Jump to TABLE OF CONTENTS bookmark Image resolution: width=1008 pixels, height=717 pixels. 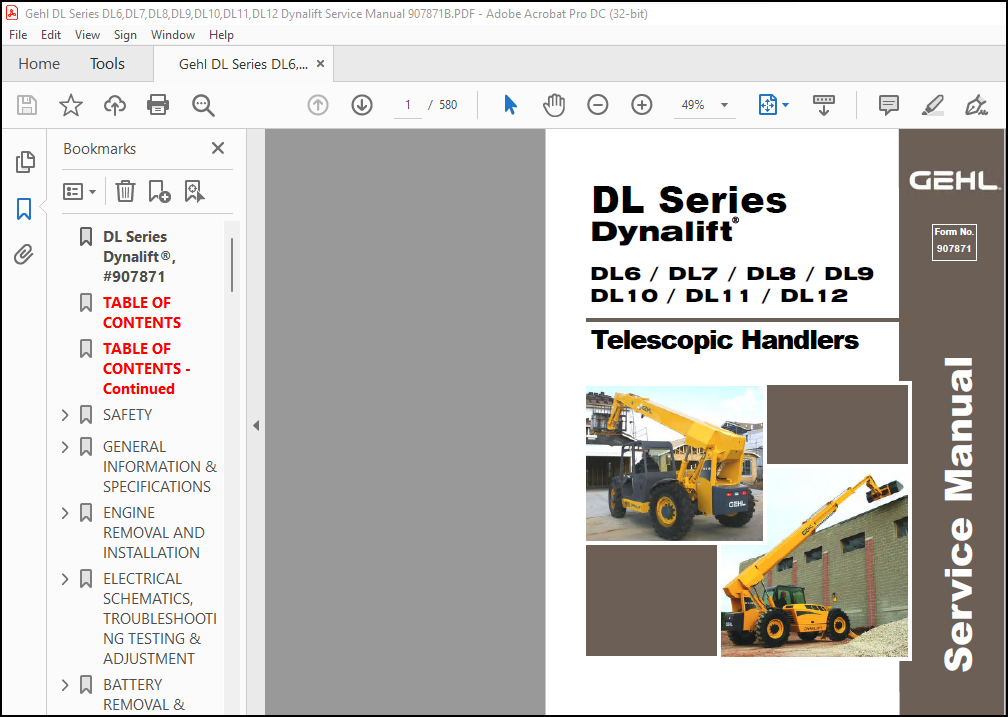[x=142, y=313]
